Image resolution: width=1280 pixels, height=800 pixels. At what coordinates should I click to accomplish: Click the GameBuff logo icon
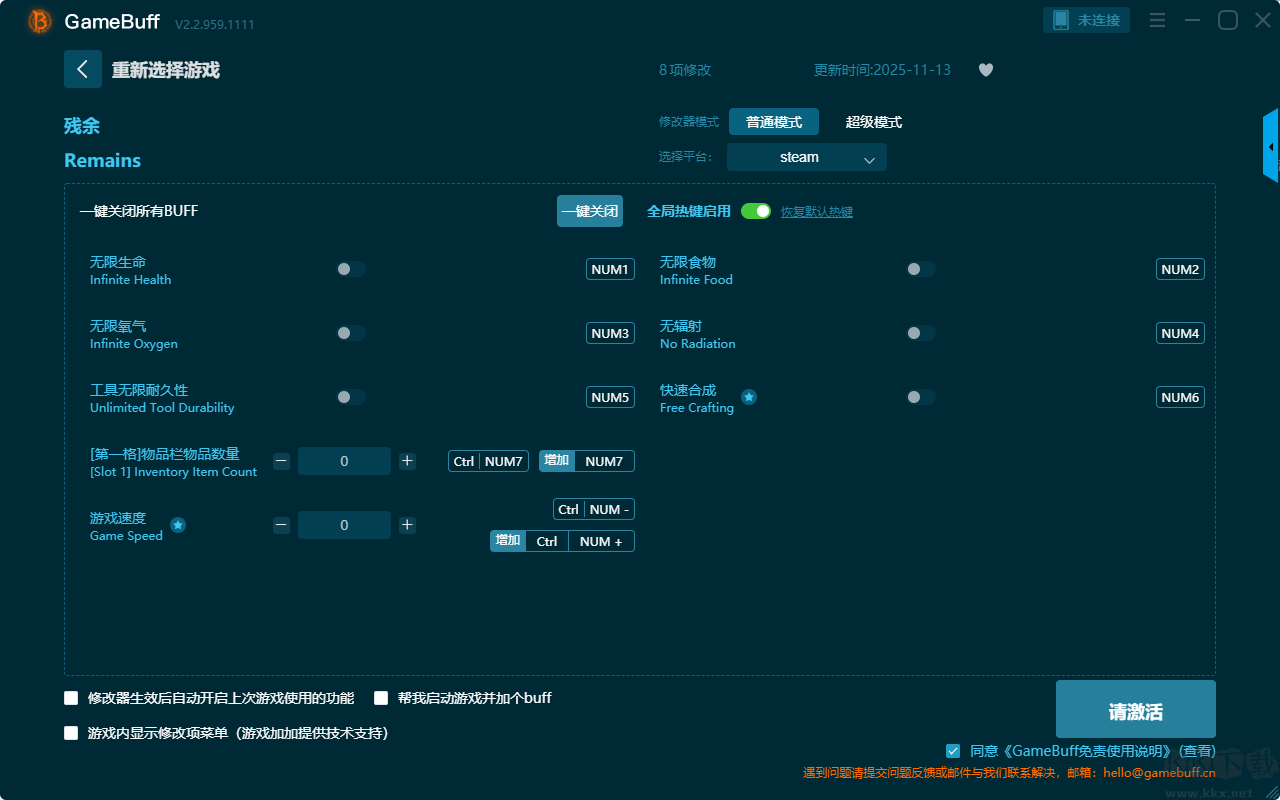(x=40, y=21)
